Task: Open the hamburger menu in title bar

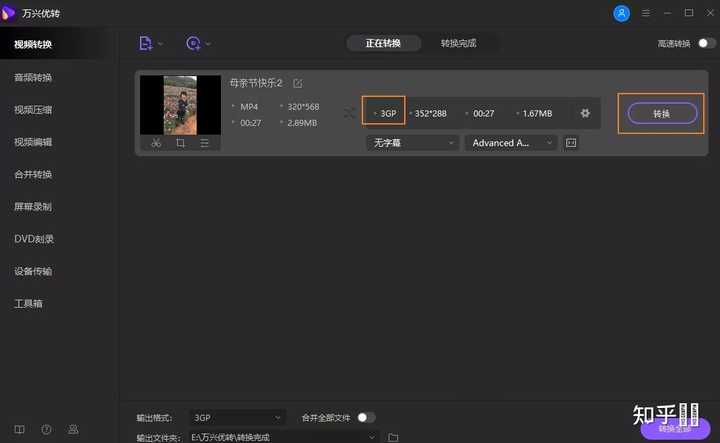Action: tap(646, 13)
